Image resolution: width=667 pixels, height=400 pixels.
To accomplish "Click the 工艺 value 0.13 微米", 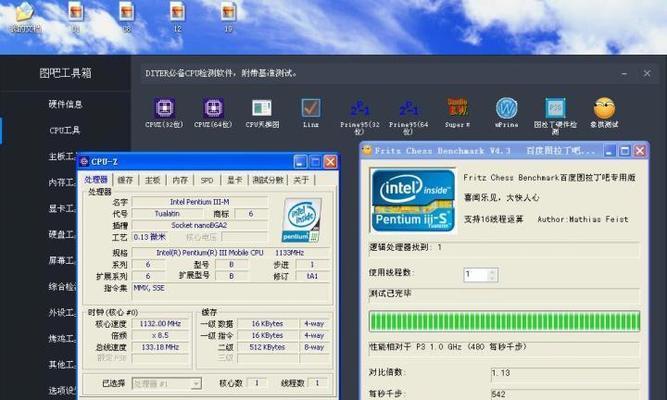I will (149, 237).
